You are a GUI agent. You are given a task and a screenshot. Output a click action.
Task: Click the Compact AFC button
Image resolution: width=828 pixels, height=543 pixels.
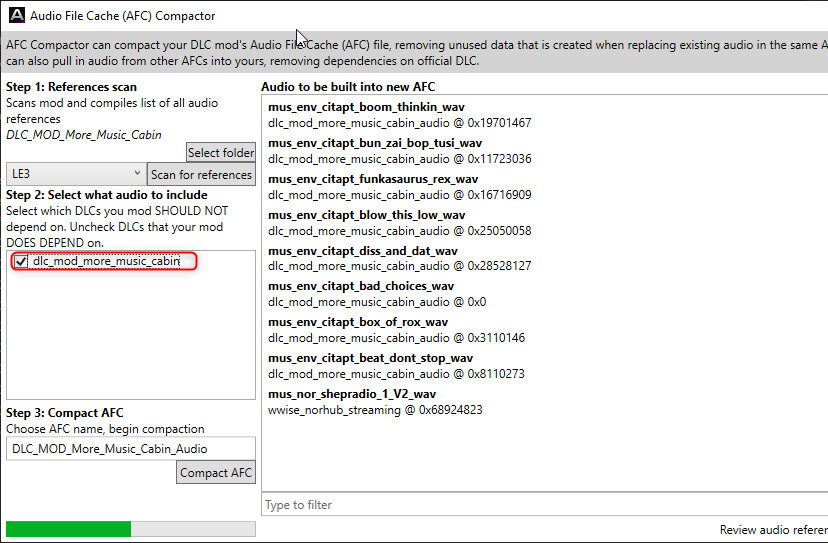click(x=216, y=472)
